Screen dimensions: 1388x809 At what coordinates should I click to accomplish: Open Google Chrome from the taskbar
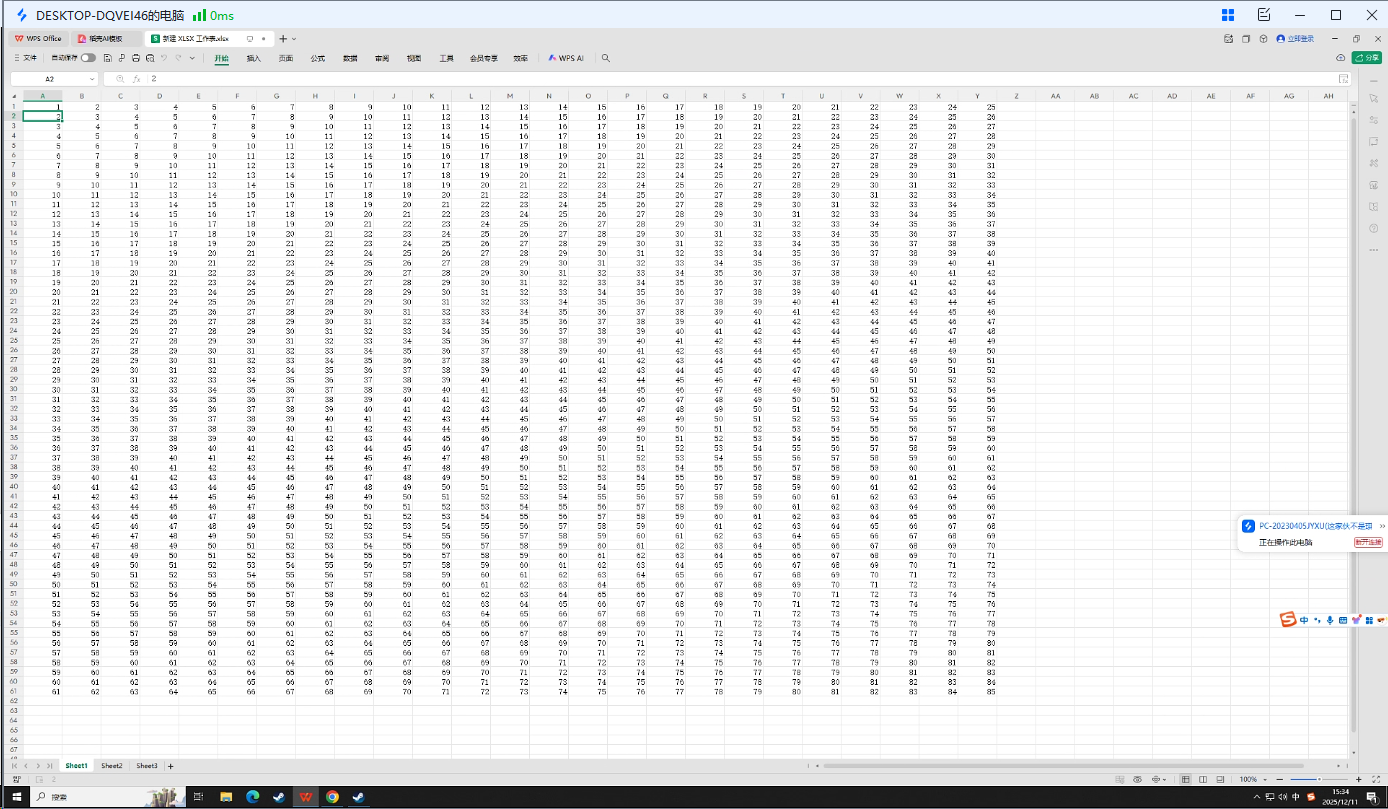(x=332, y=797)
